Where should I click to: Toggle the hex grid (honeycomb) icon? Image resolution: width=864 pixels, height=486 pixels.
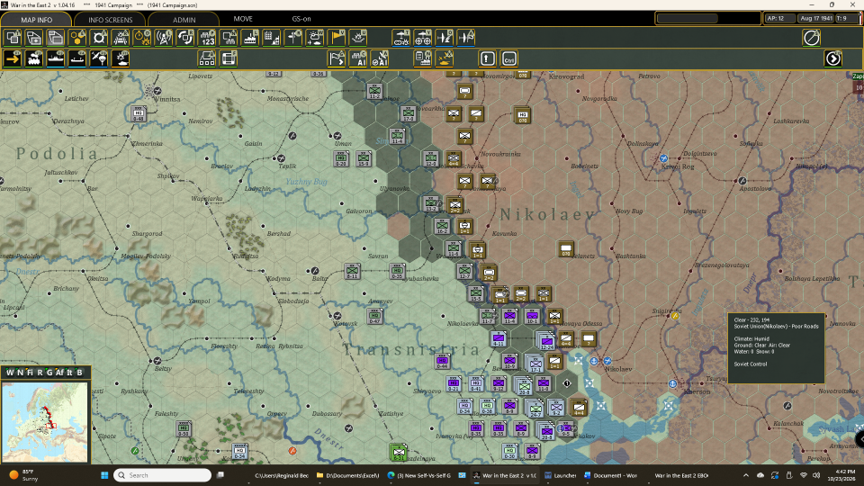pos(78,38)
